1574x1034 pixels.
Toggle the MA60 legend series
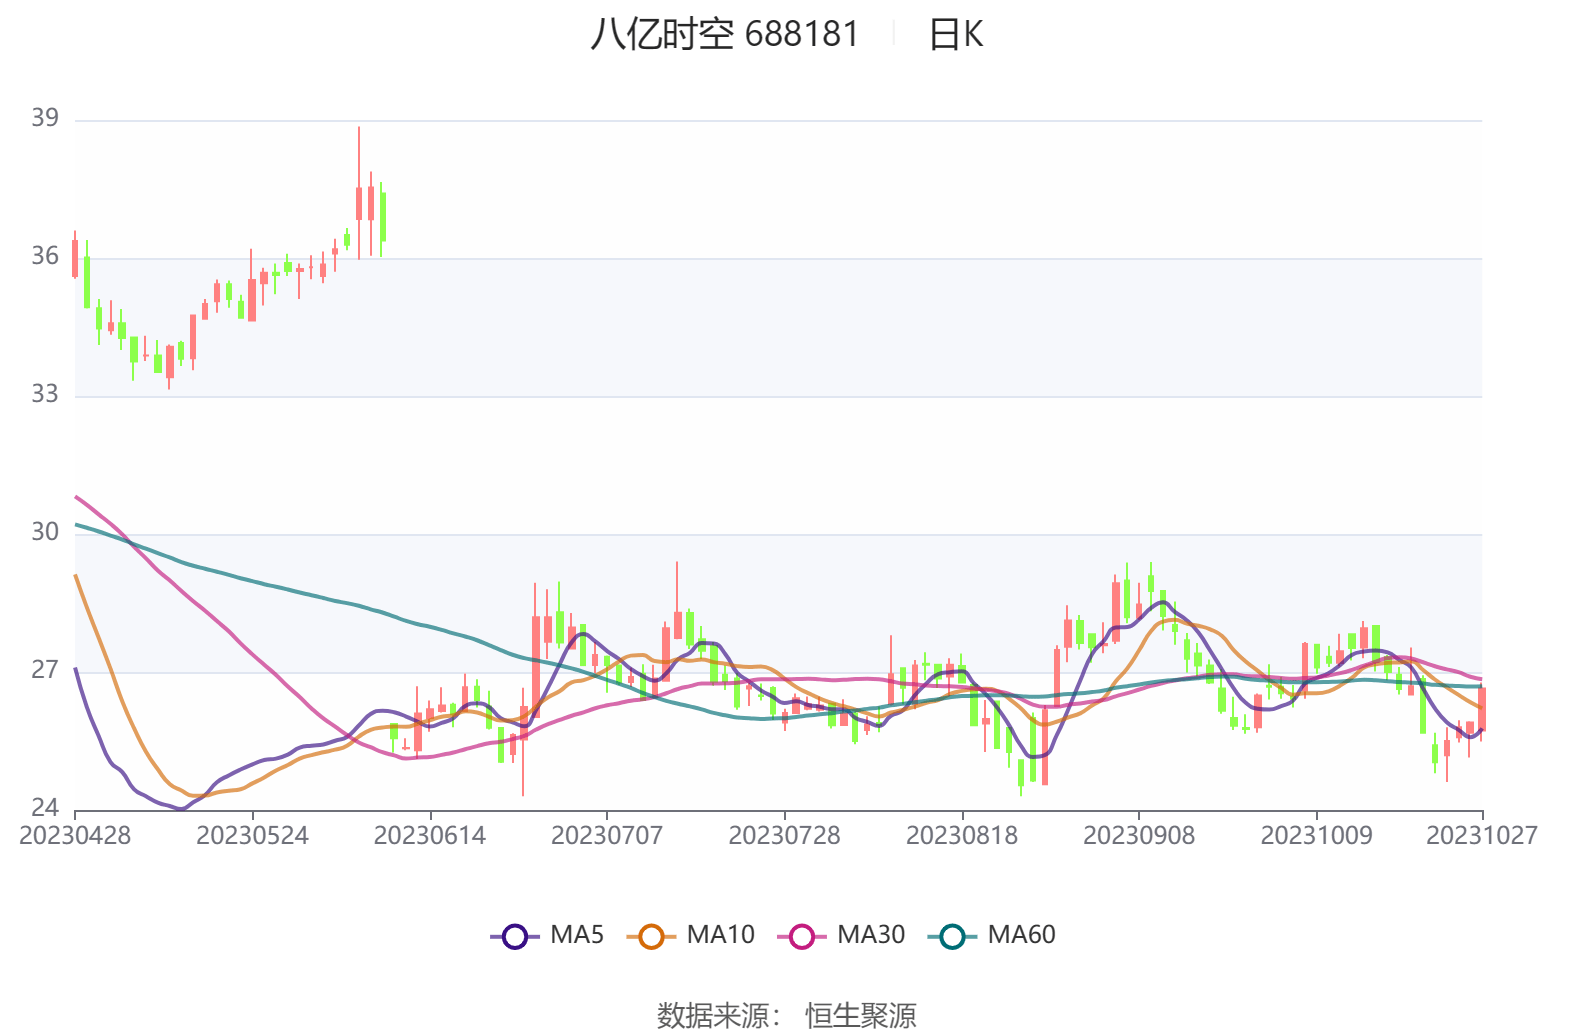coord(992,936)
